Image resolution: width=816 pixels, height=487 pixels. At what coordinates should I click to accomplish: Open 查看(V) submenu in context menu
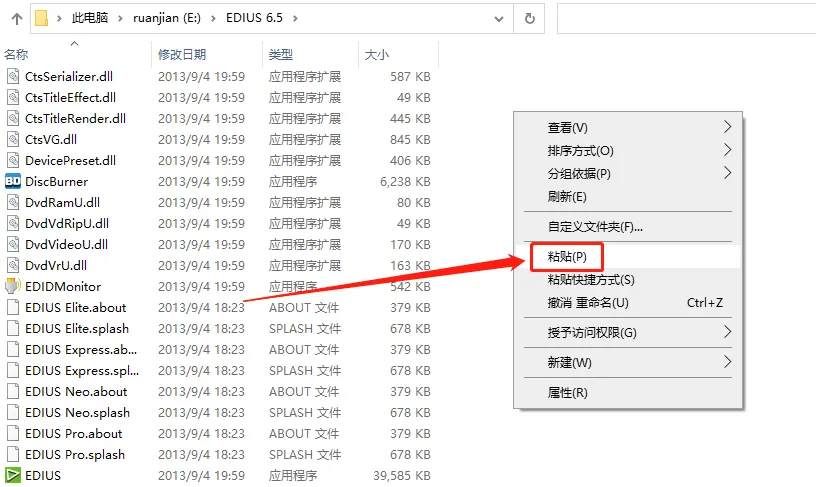628,127
